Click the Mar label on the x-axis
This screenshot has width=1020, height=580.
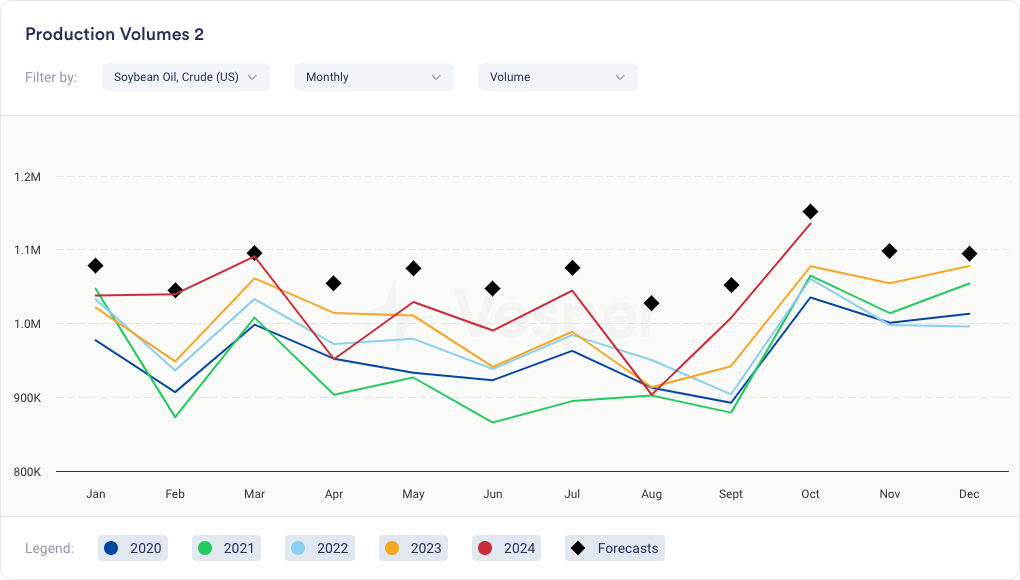255,494
